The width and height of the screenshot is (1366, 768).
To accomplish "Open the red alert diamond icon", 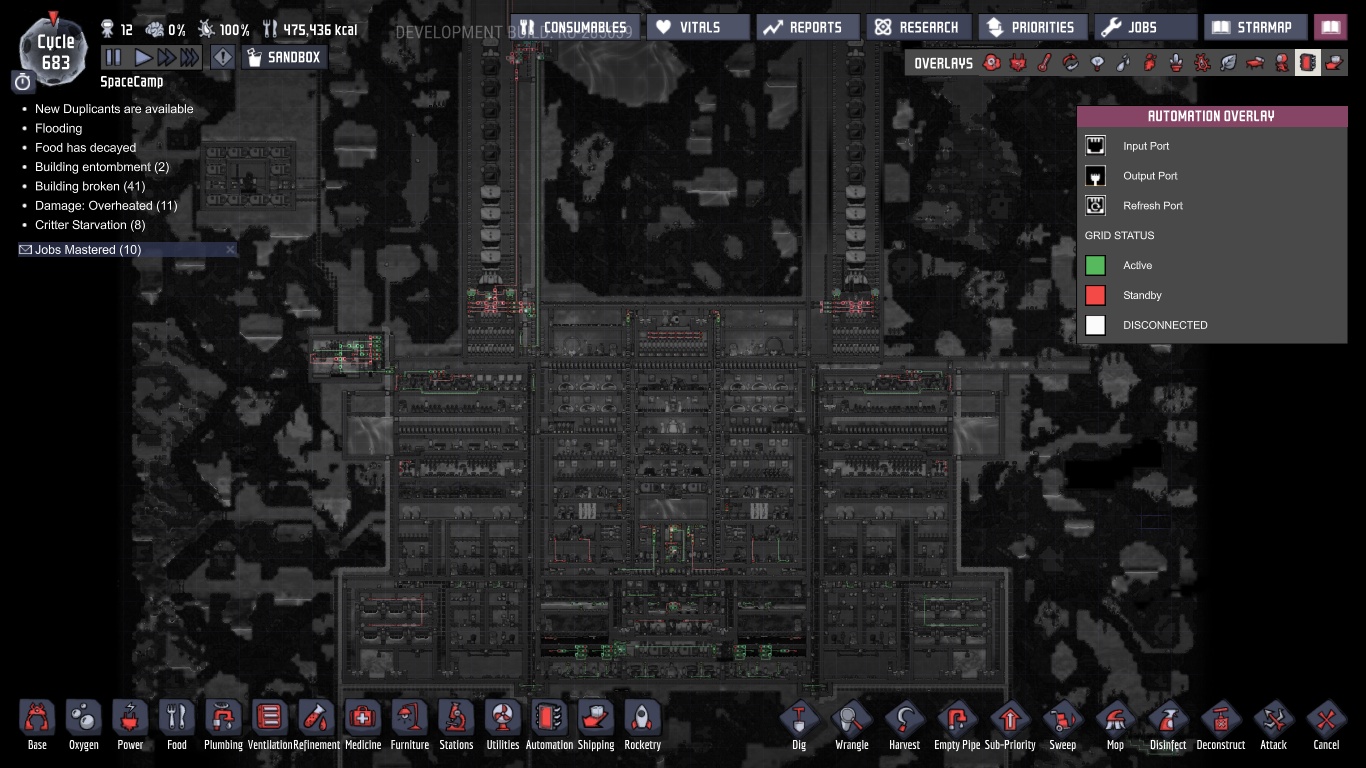I will [x=223, y=57].
